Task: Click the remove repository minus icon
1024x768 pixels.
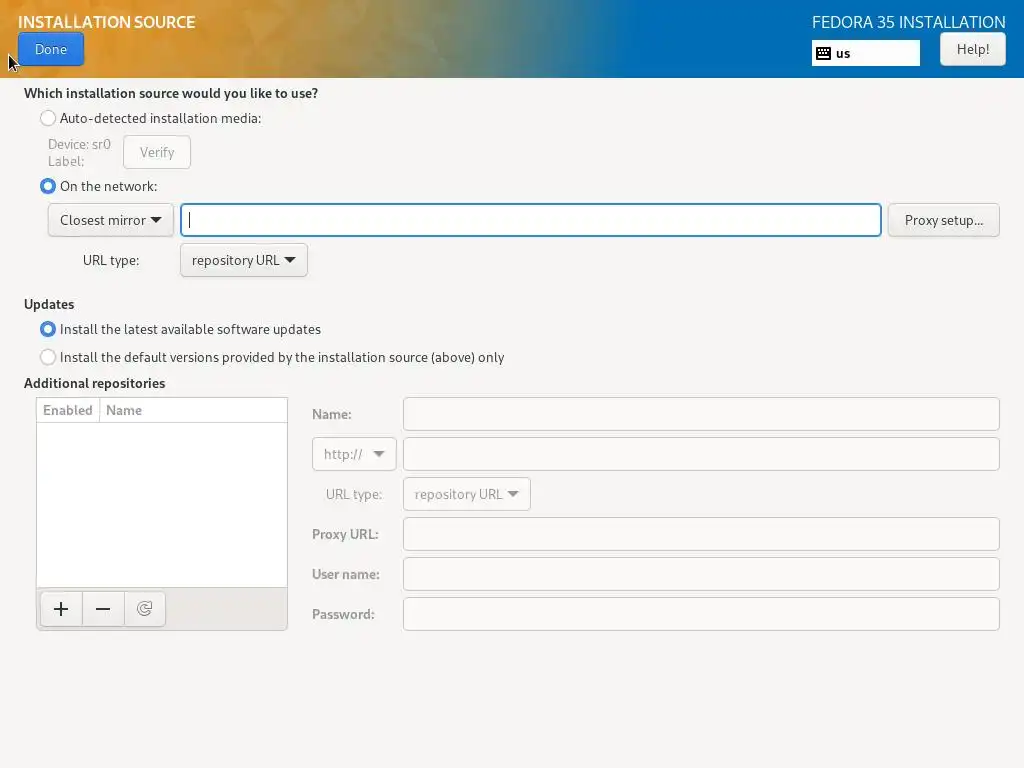Action: [103, 609]
